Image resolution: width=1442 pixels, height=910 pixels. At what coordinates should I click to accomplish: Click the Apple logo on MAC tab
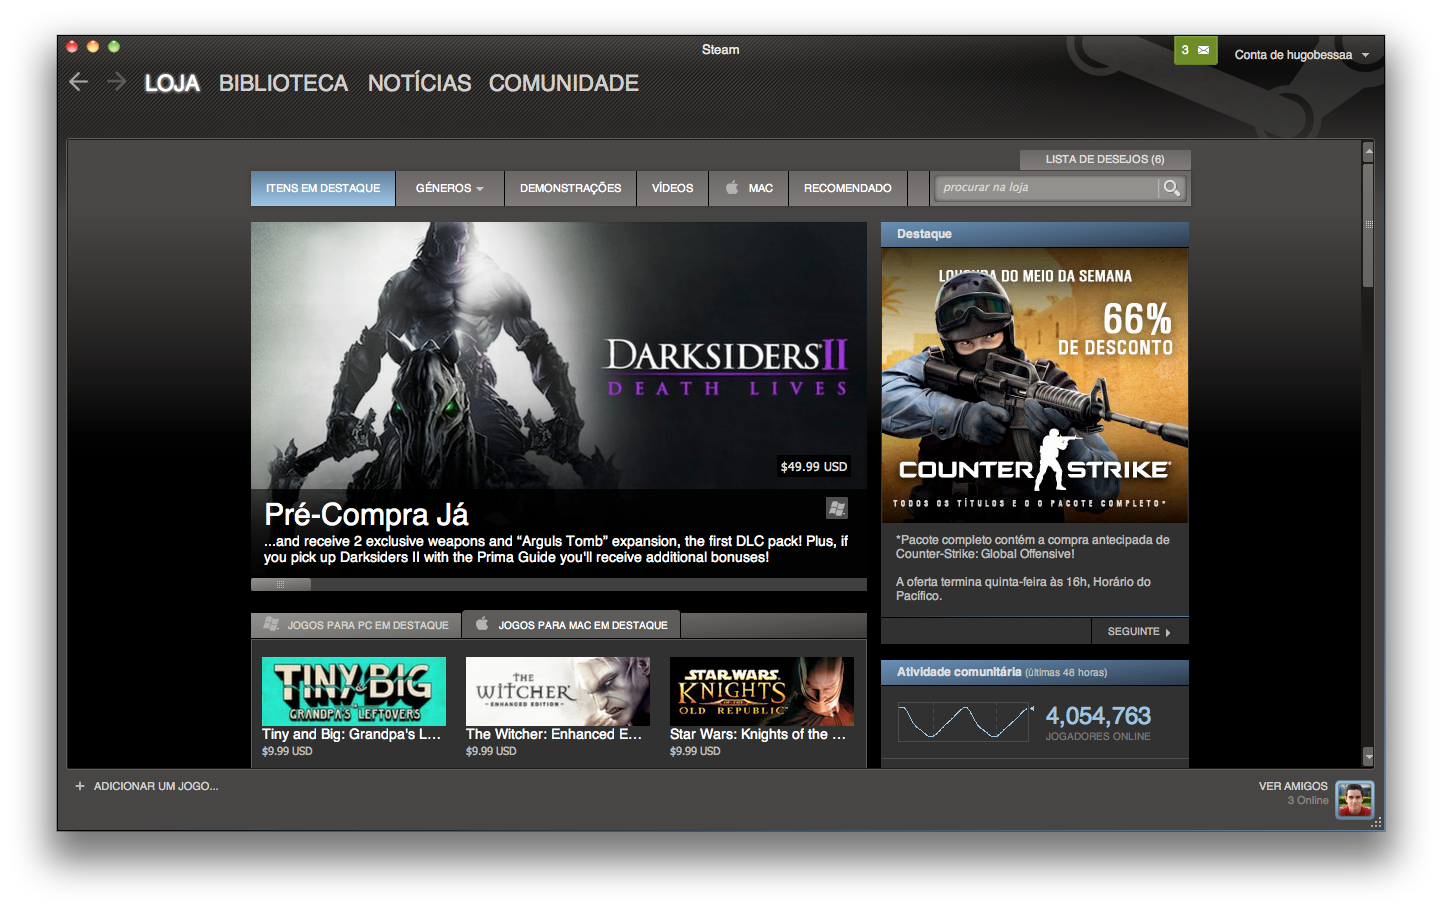point(731,187)
